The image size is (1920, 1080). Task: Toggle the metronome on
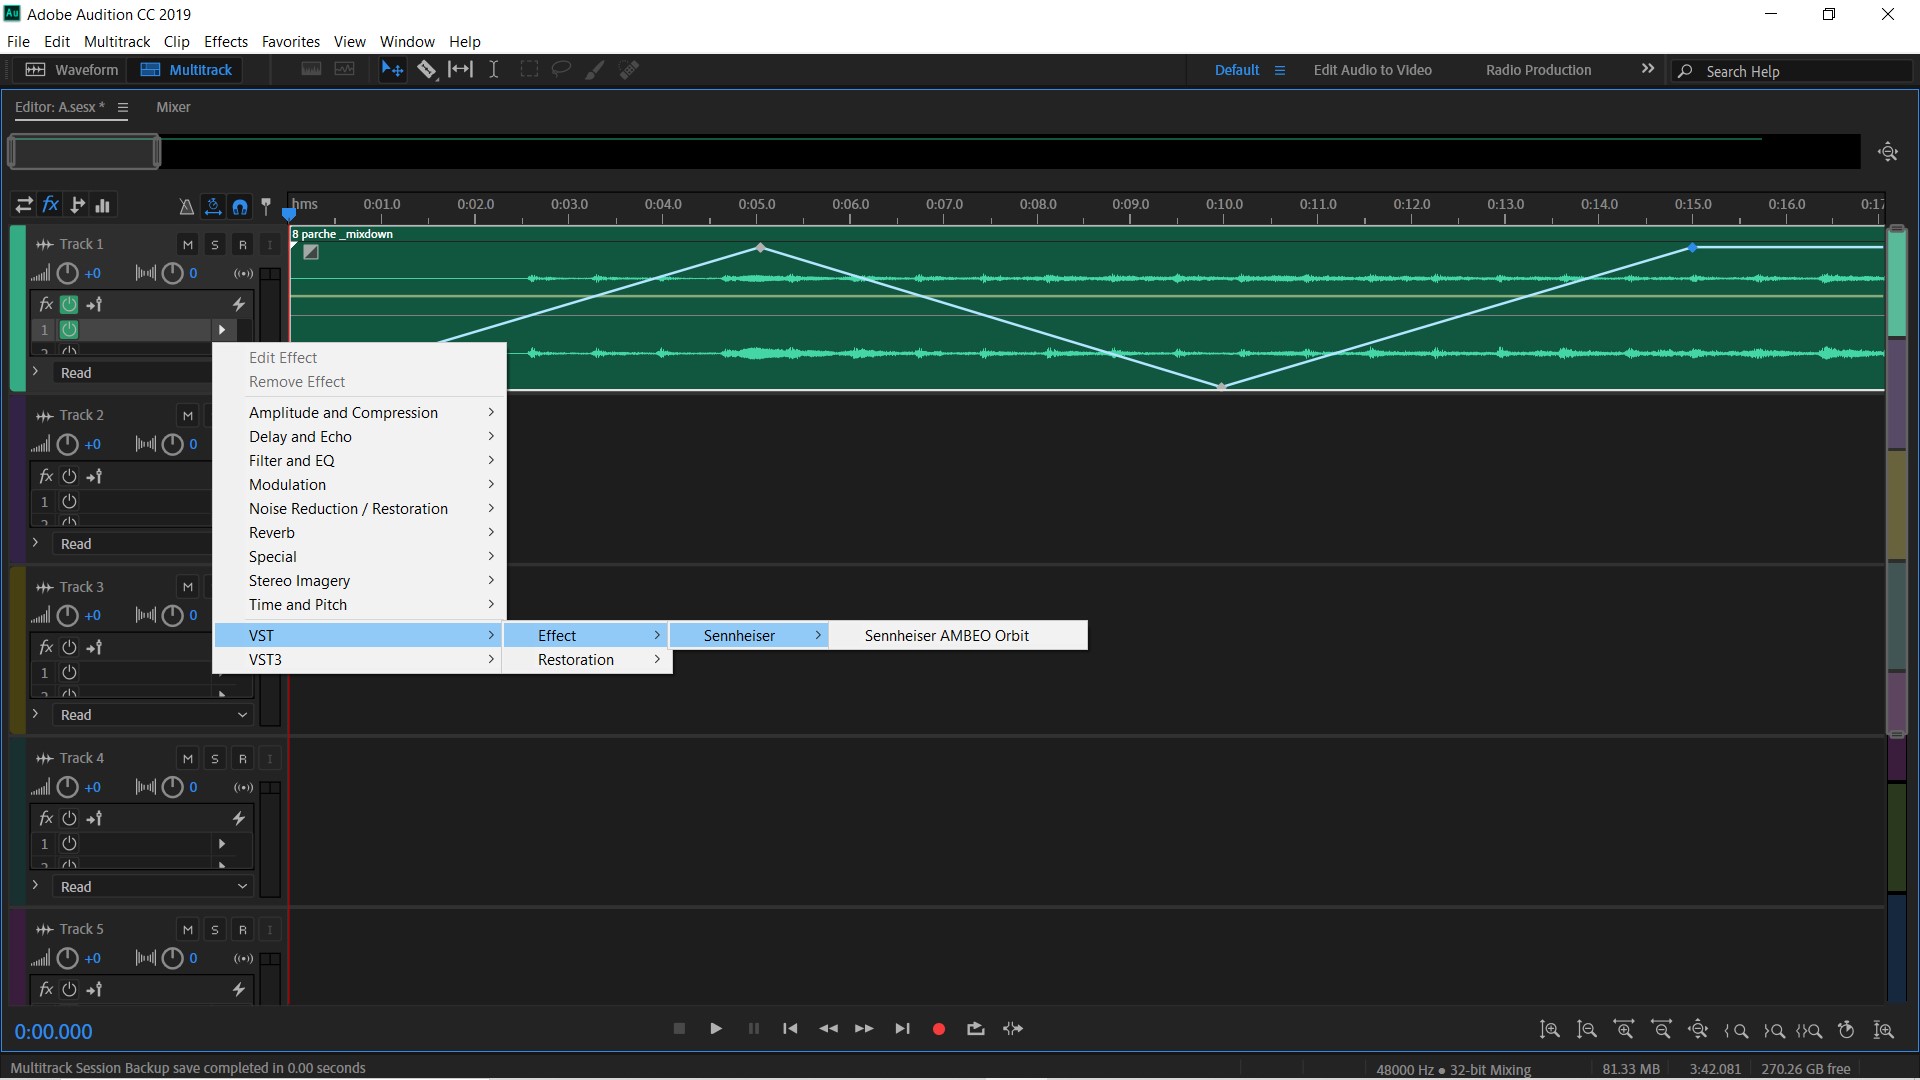pyautogui.click(x=186, y=206)
